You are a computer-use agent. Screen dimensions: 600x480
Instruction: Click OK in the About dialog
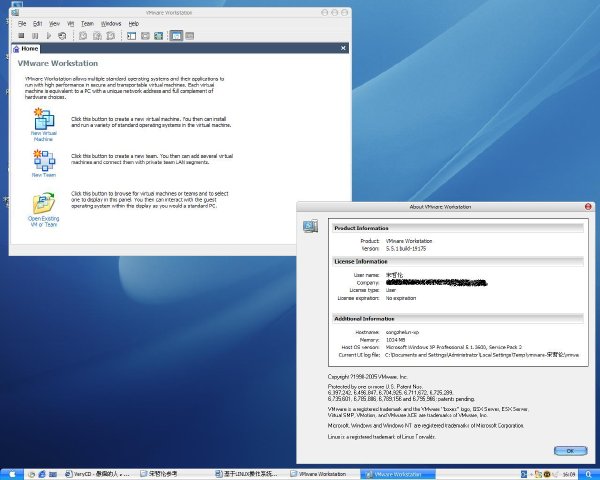pos(570,451)
